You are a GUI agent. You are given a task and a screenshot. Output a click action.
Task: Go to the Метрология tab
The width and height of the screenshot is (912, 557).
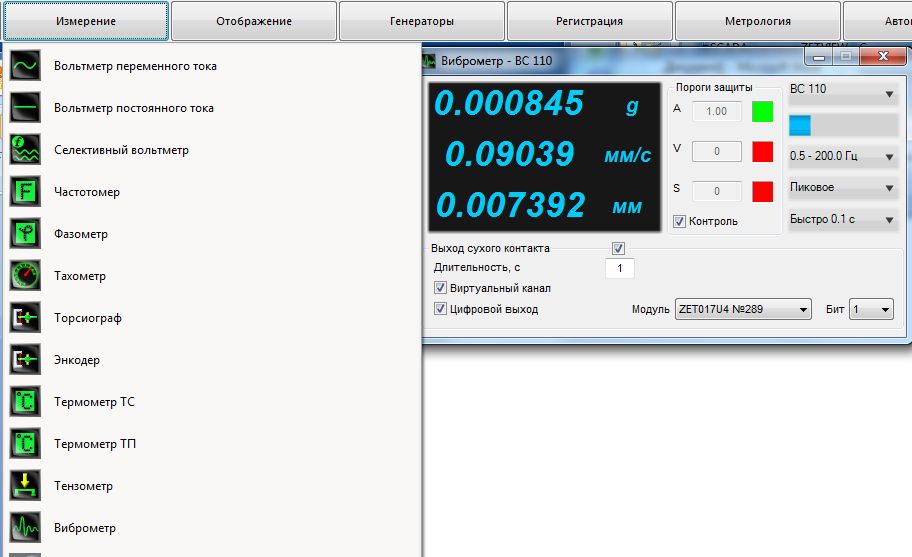click(x=757, y=21)
